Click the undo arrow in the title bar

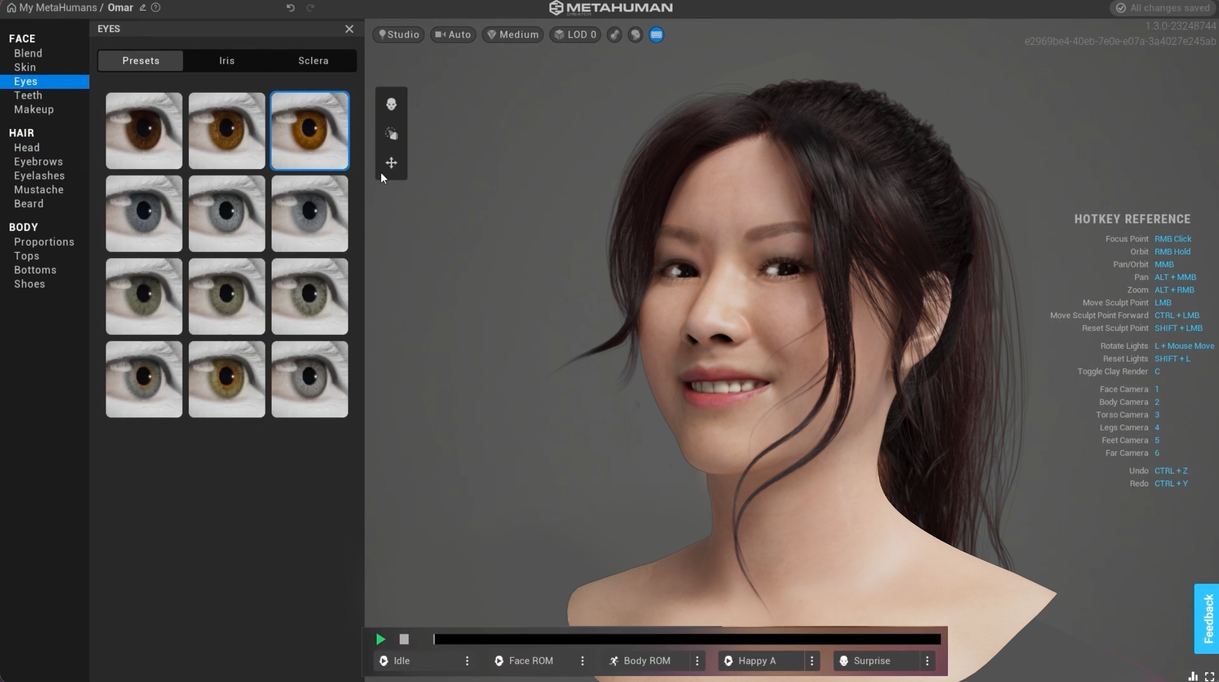click(290, 8)
